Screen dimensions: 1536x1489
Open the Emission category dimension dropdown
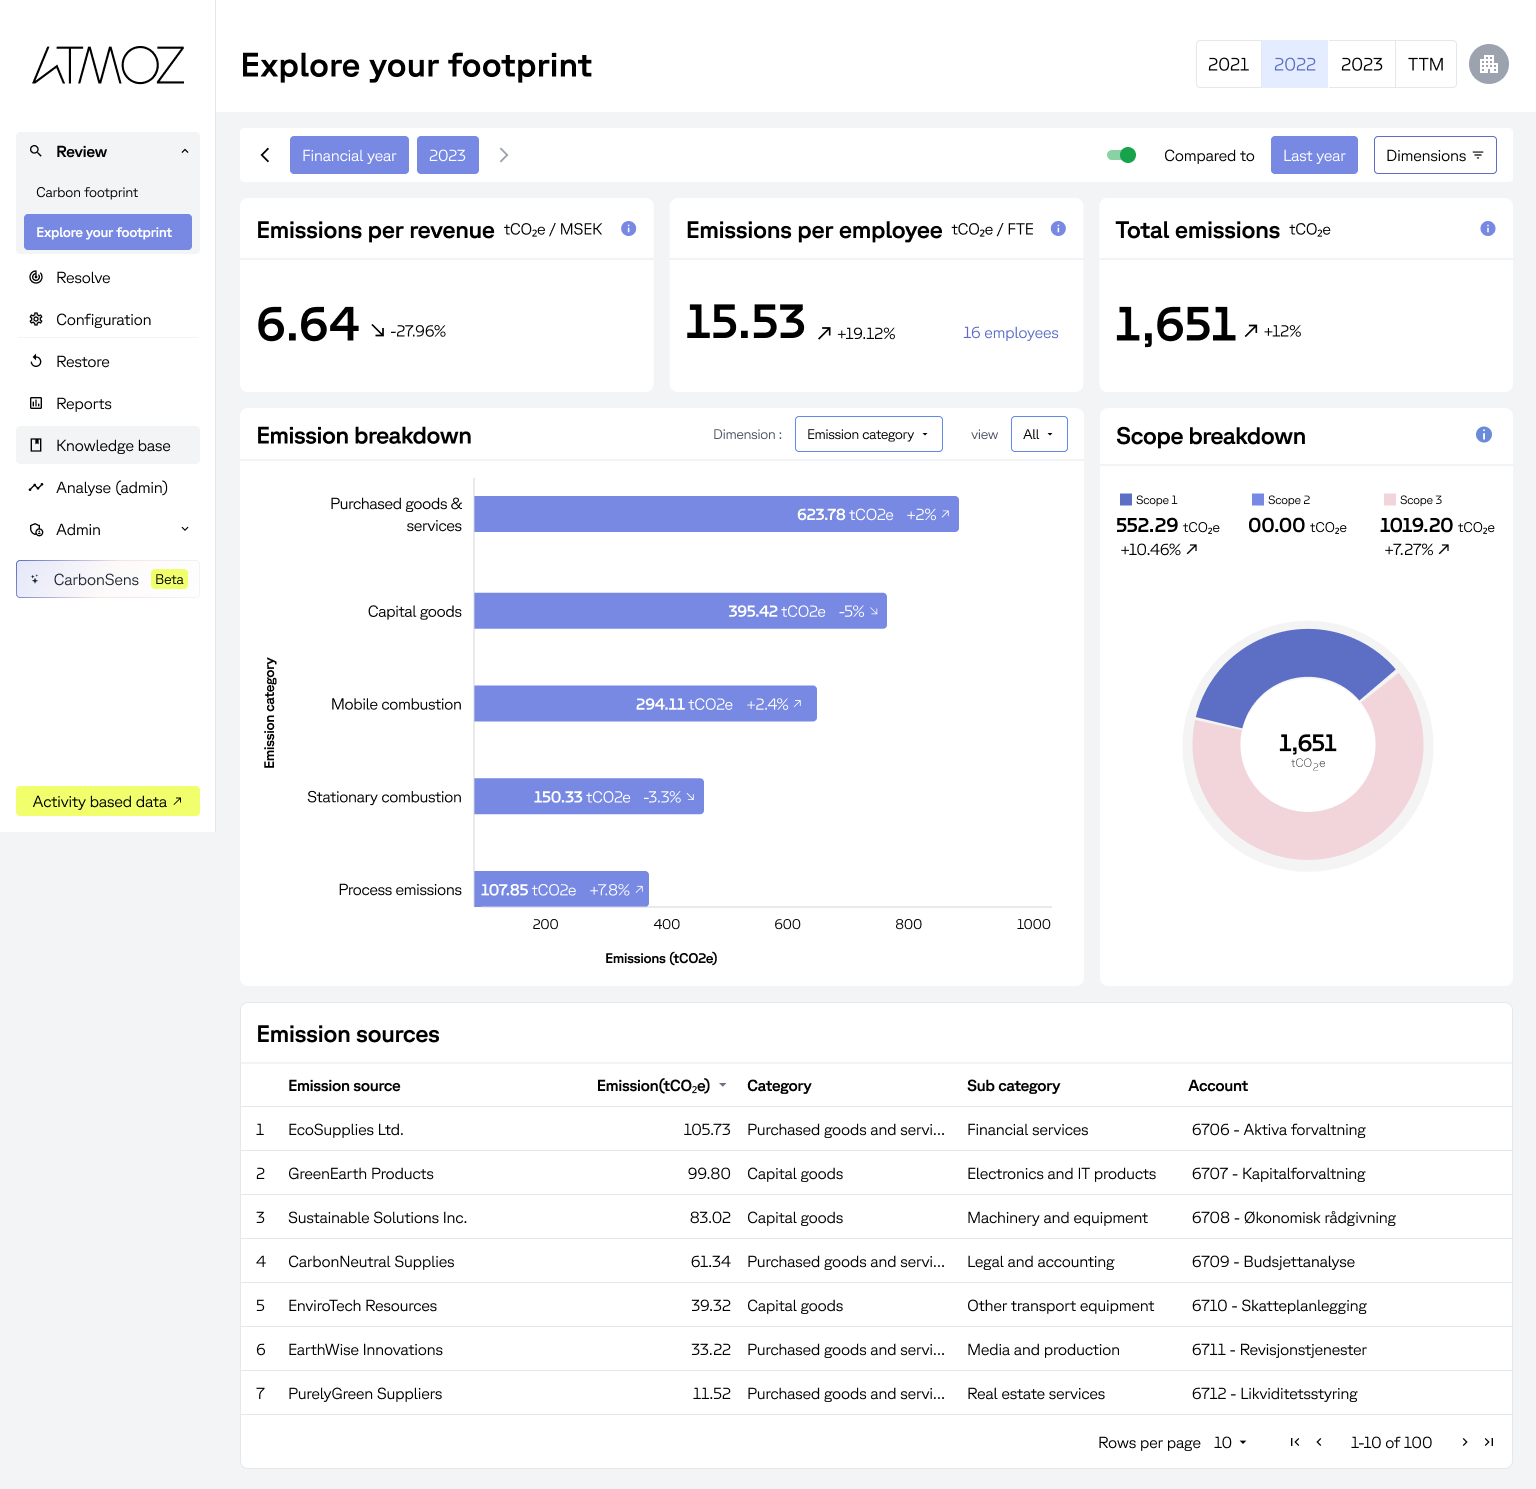point(868,434)
